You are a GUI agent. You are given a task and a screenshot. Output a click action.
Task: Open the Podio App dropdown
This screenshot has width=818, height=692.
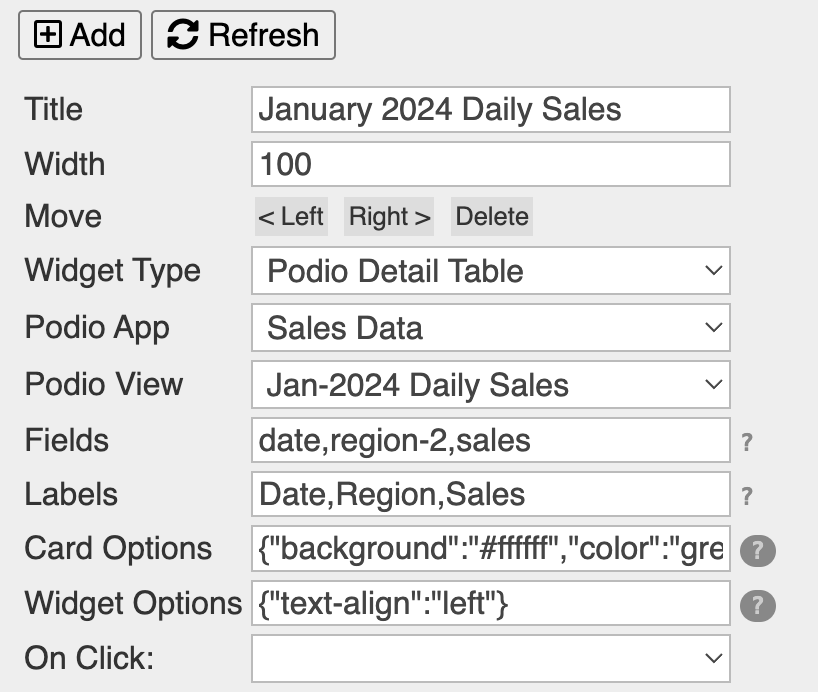point(490,328)
